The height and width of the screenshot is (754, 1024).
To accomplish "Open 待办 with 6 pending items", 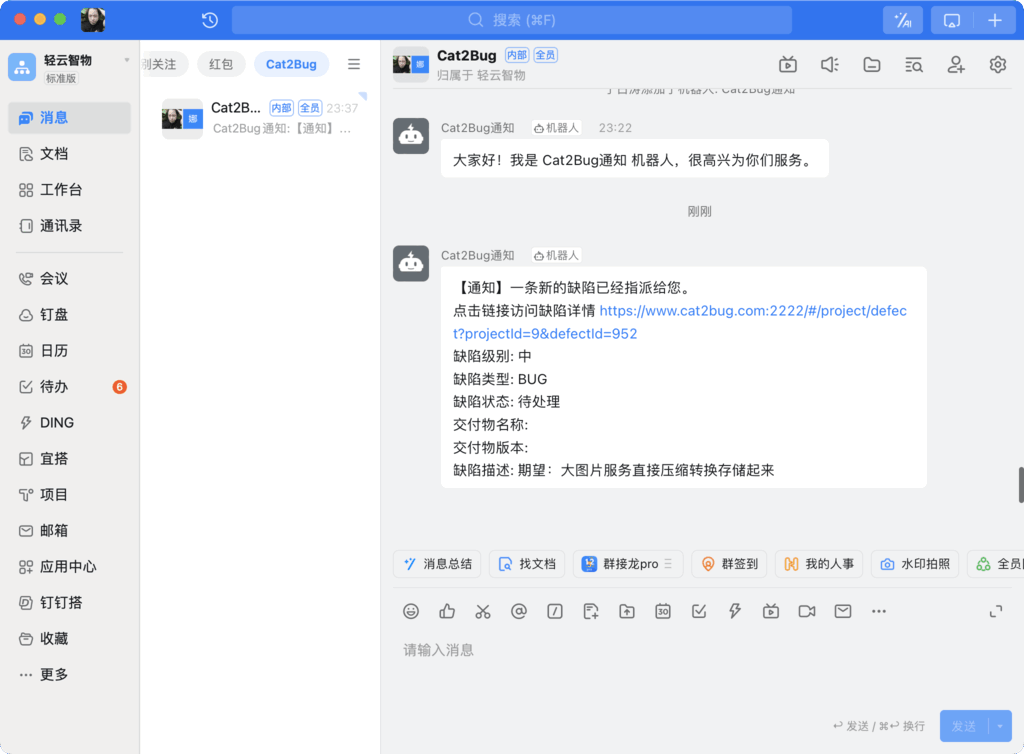I will (69, 386).
